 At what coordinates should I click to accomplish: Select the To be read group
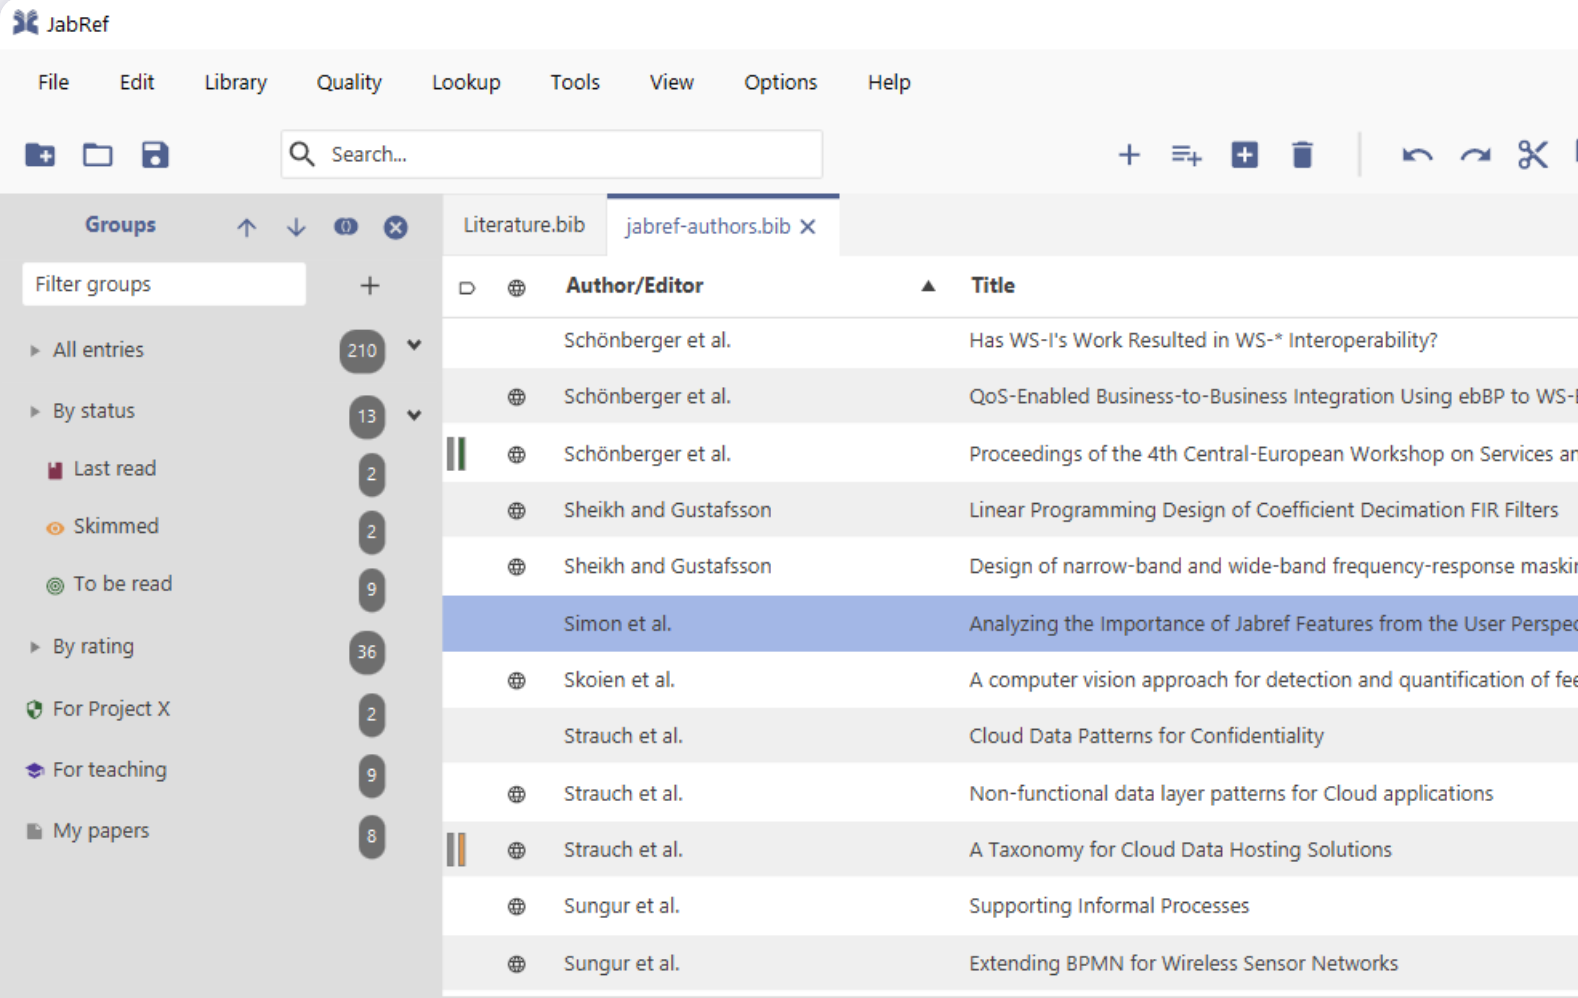point(123,584)
